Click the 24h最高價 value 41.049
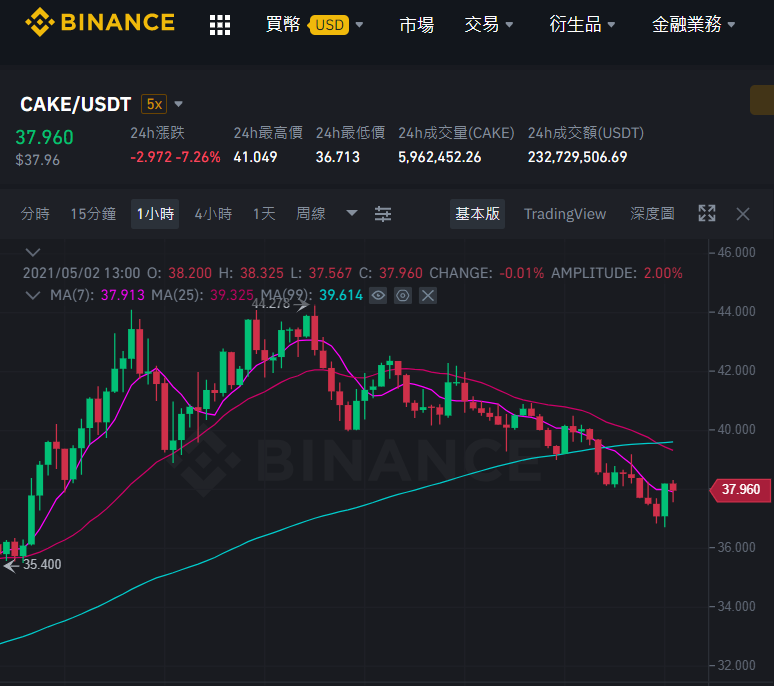The height and width of the screenshot is (686, 774). [255, 157]
